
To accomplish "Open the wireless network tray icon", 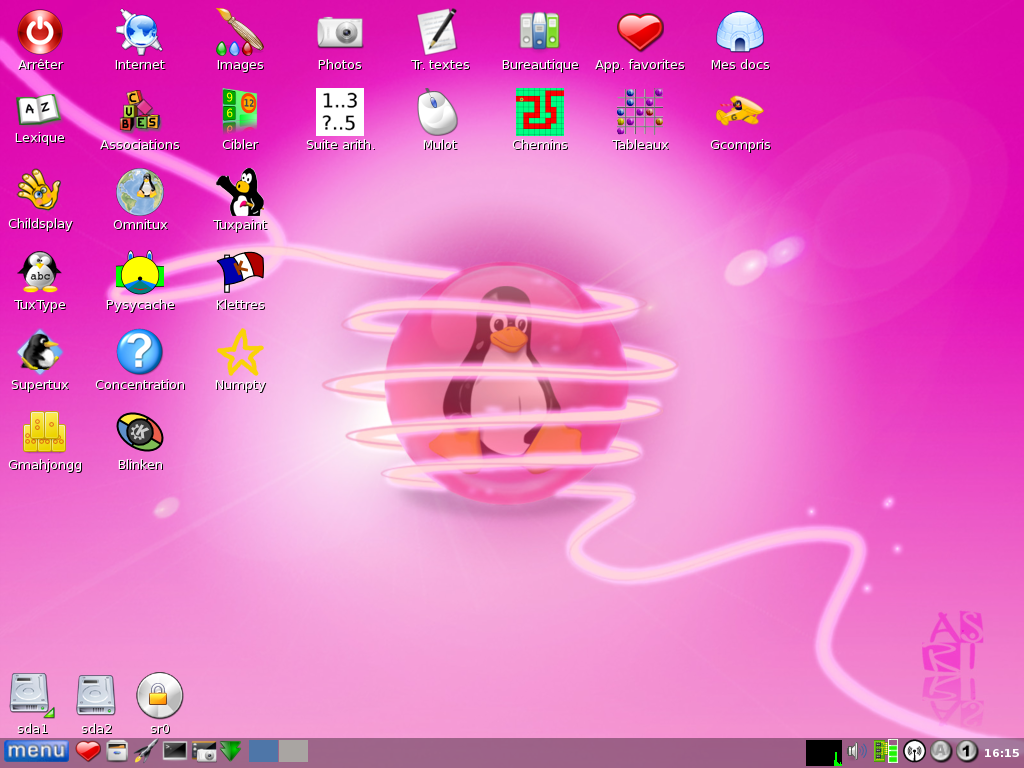I will 914,751.
